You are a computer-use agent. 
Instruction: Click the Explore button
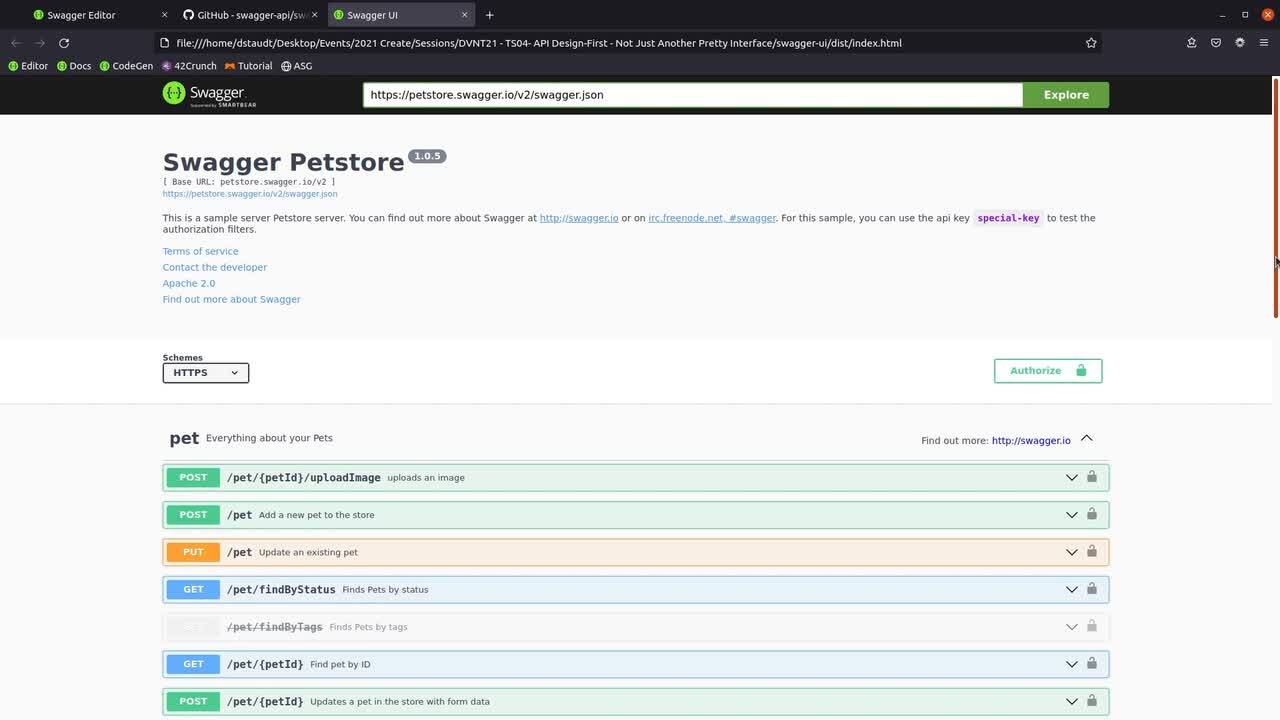1066,95
